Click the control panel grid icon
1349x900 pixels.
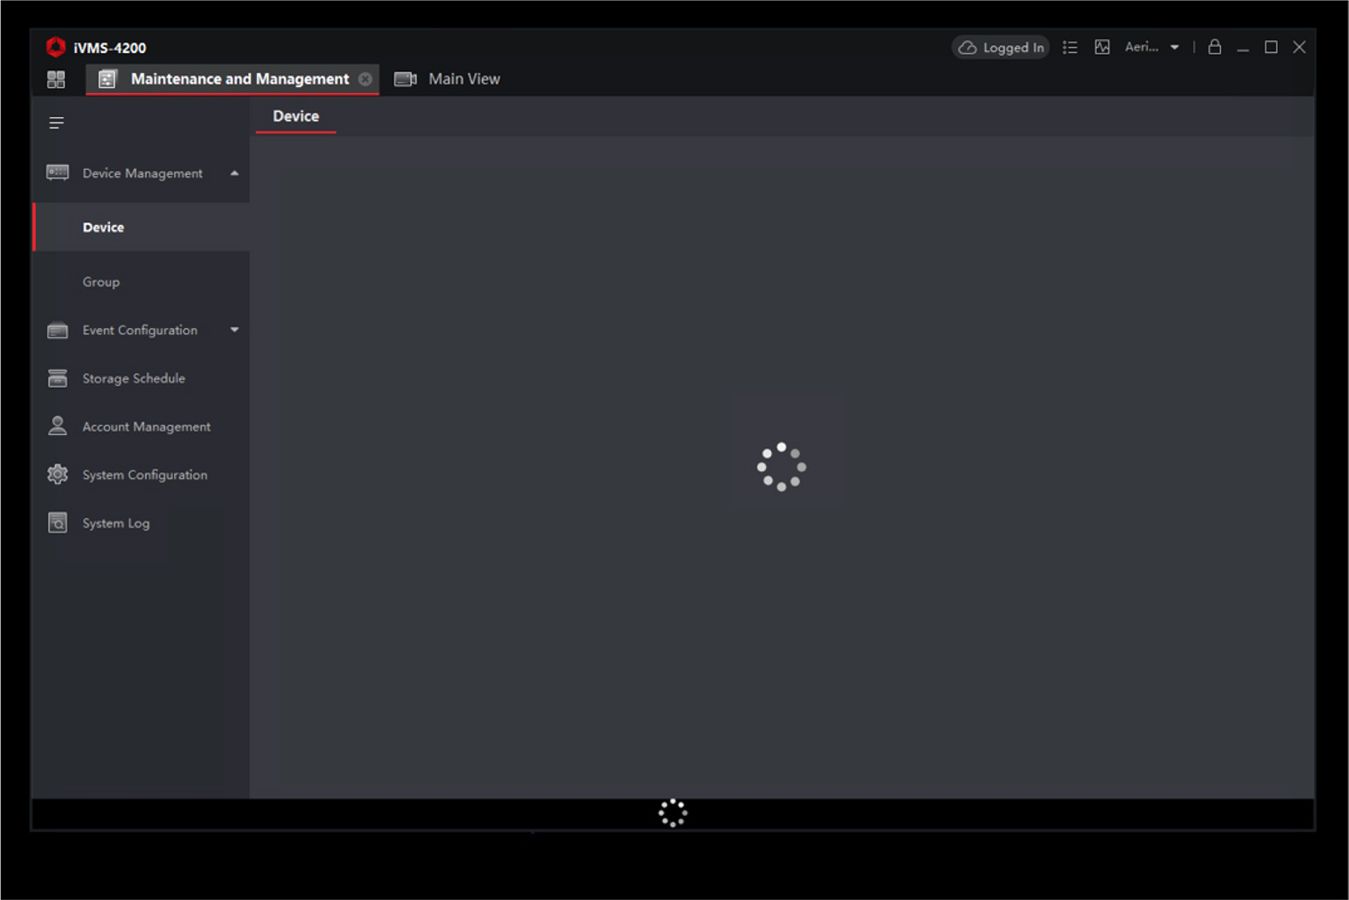[x=56, y=79]
